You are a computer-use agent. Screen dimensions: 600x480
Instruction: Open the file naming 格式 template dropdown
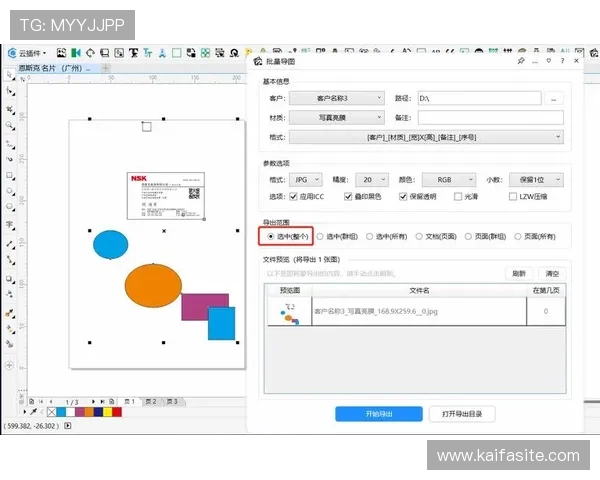click(x=426, y=137)
